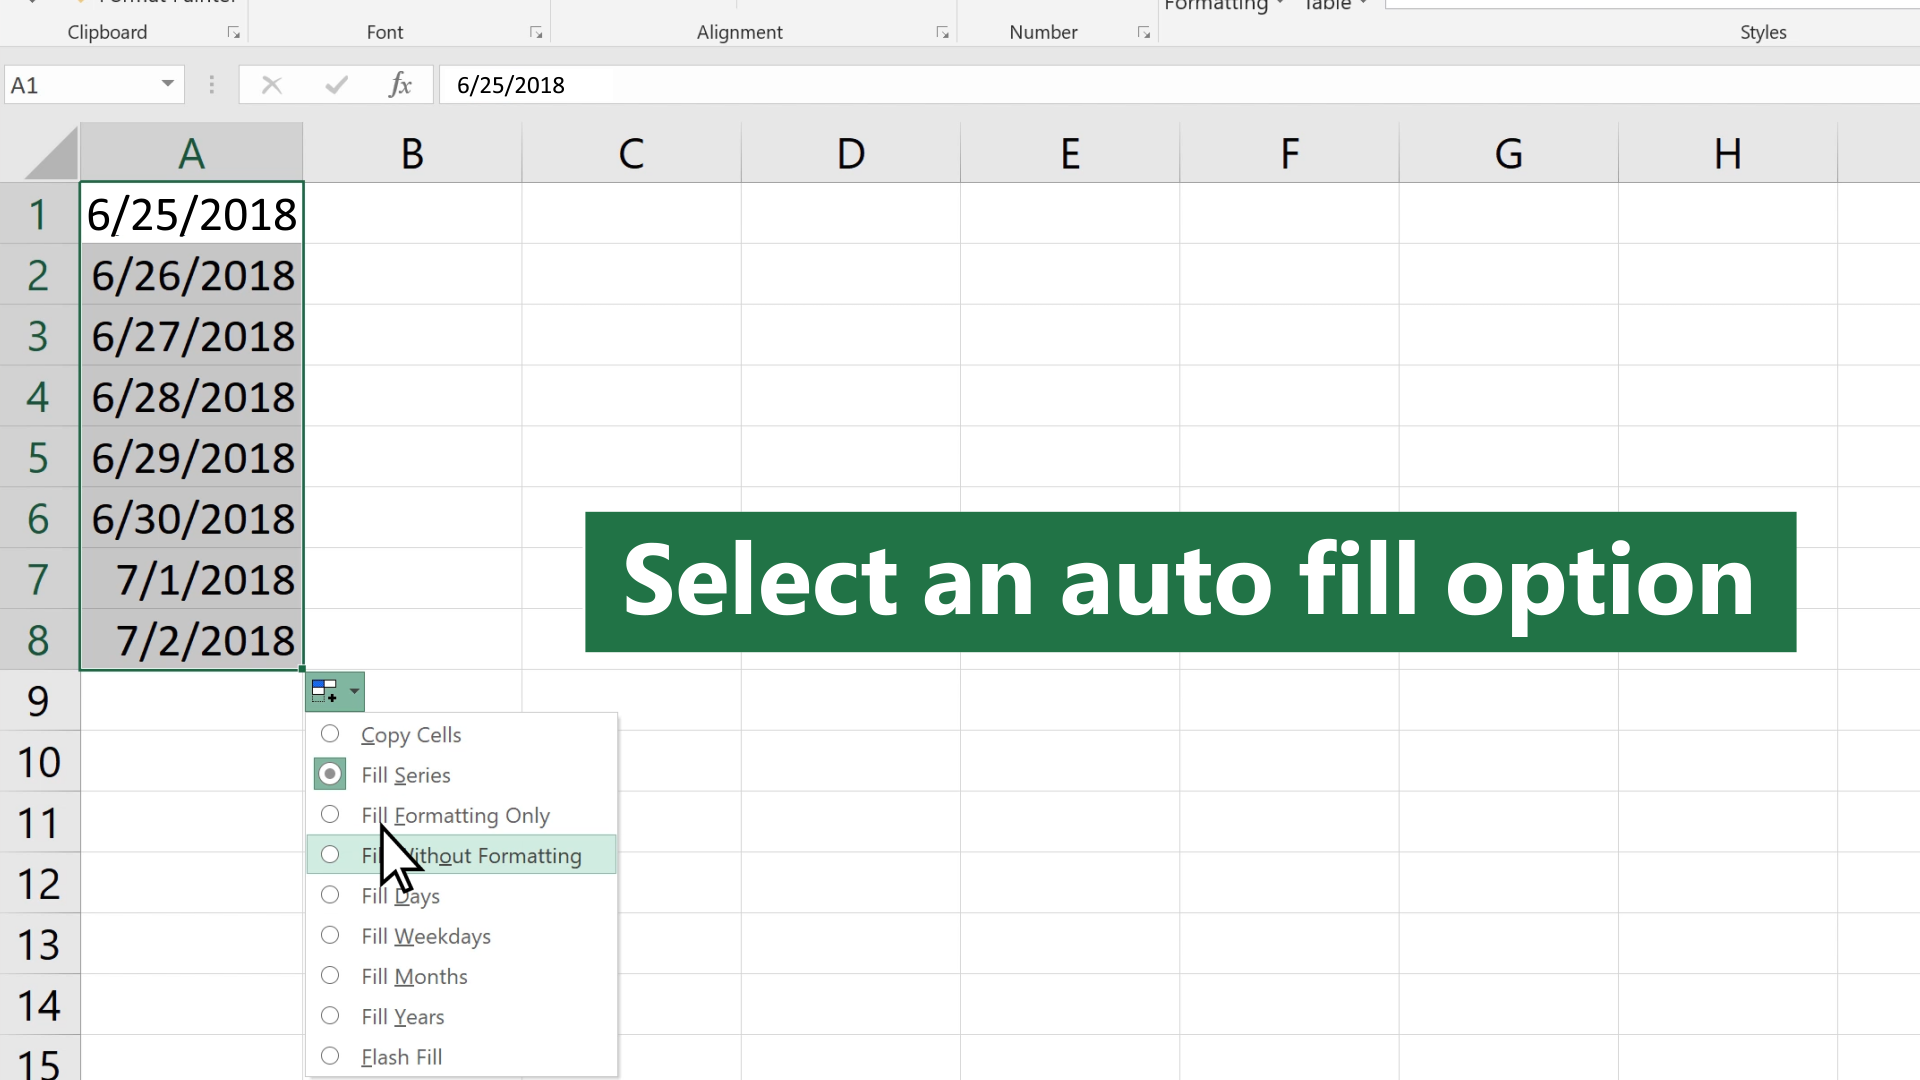This screenshot has height=1080, width=1920.
Task: Select column E header
Action: pyautogui.click(x=1070, y=153)
